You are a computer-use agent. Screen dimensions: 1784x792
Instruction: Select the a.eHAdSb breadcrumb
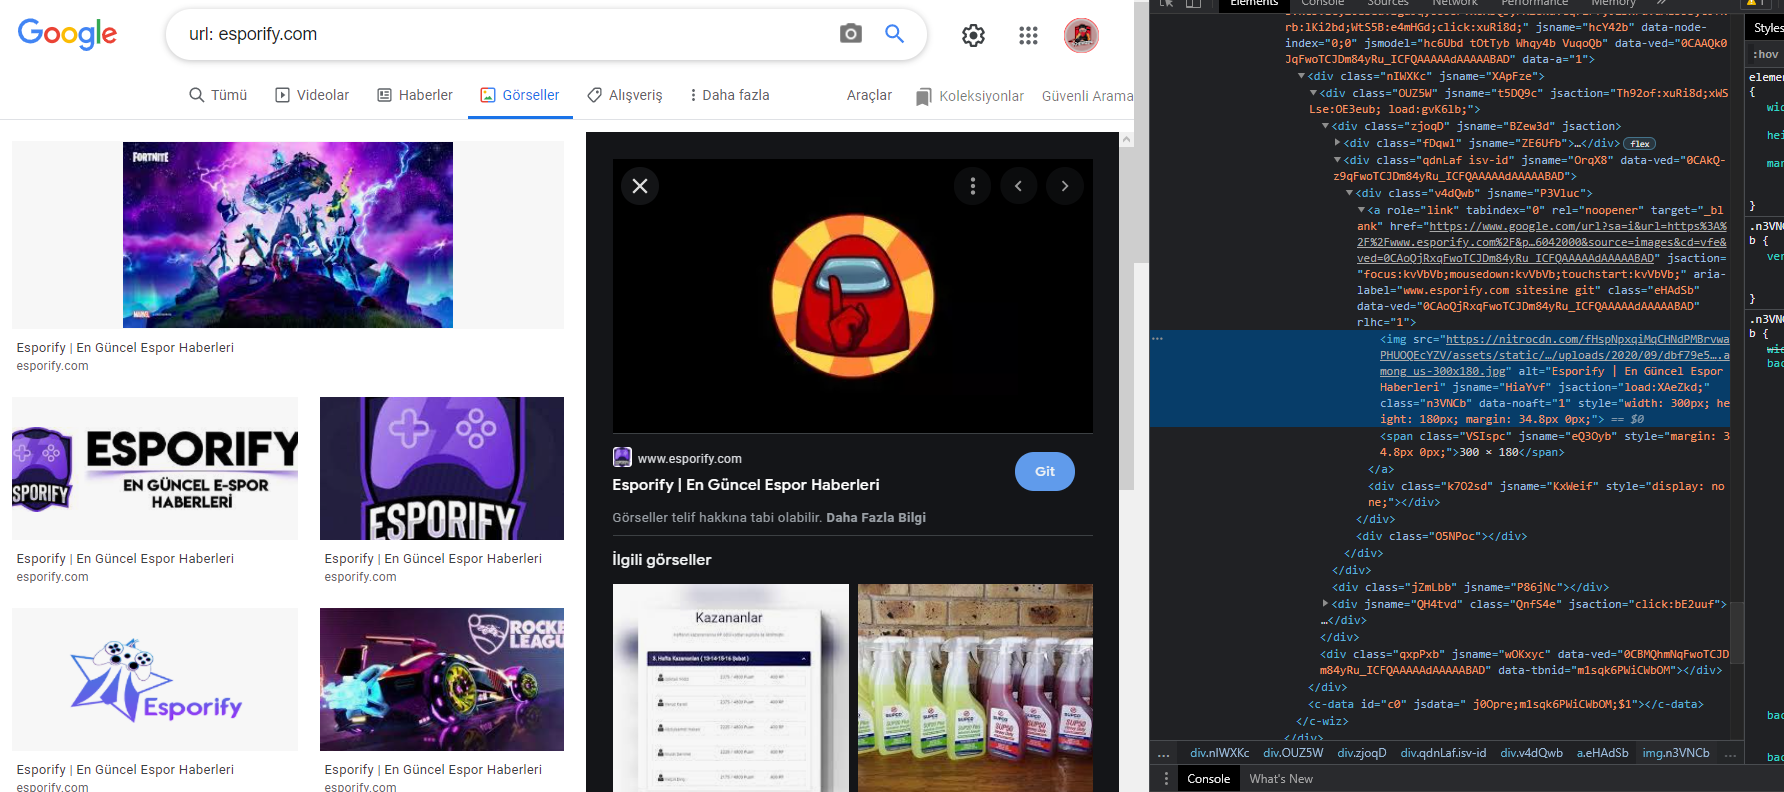(x=1602, y=753)
